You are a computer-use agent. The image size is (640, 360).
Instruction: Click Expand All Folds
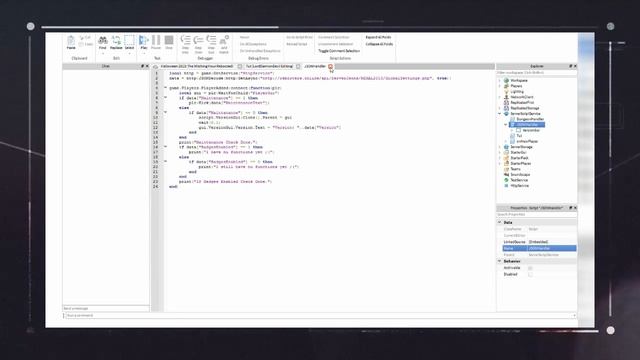click(378, 37)
